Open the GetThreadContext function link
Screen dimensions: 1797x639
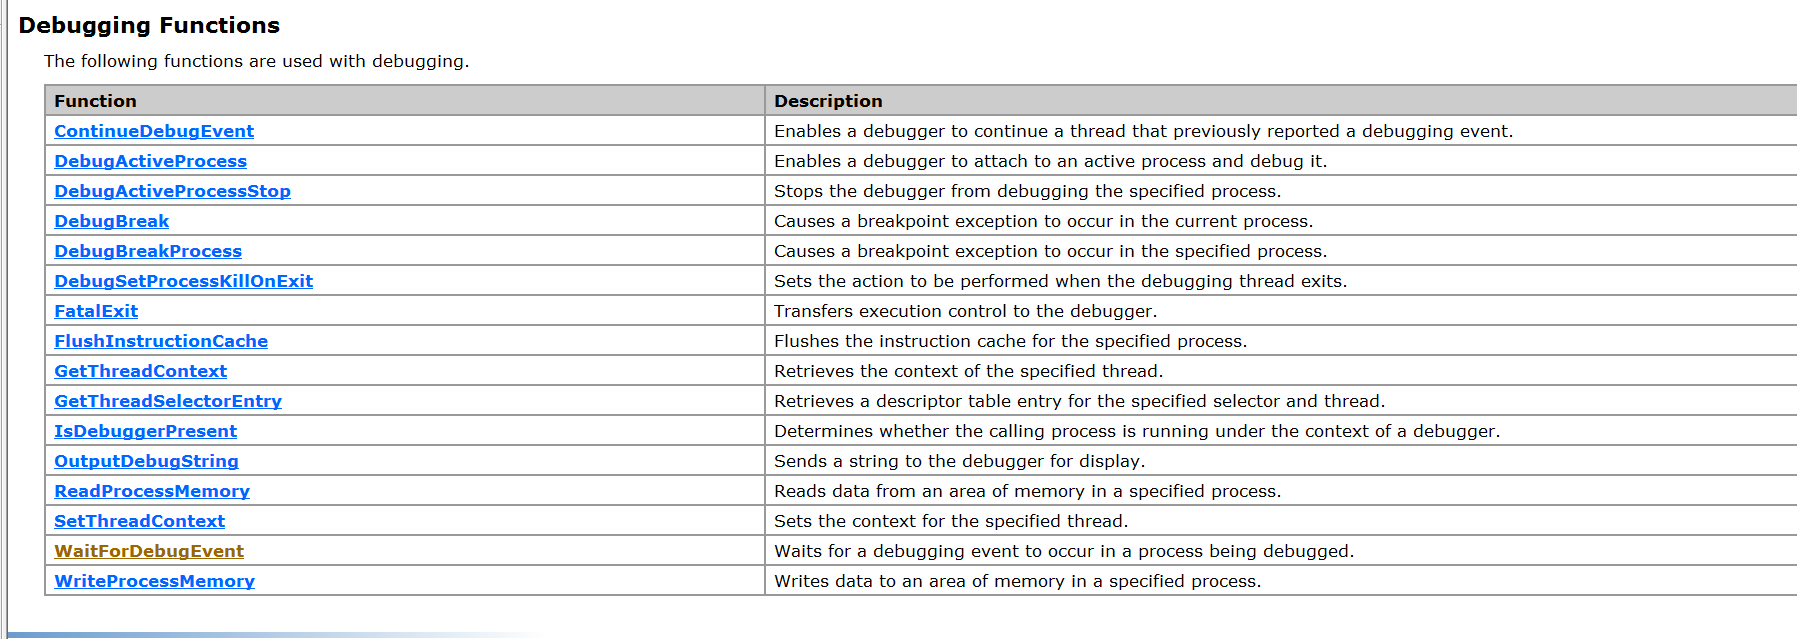tap(140, 371)
